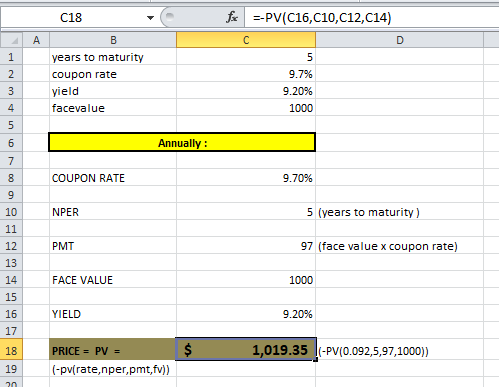This screenshot has width=499, height=387.
Task: Click the 'PRICE = PV =' label cell
Action: pos(113,349)
